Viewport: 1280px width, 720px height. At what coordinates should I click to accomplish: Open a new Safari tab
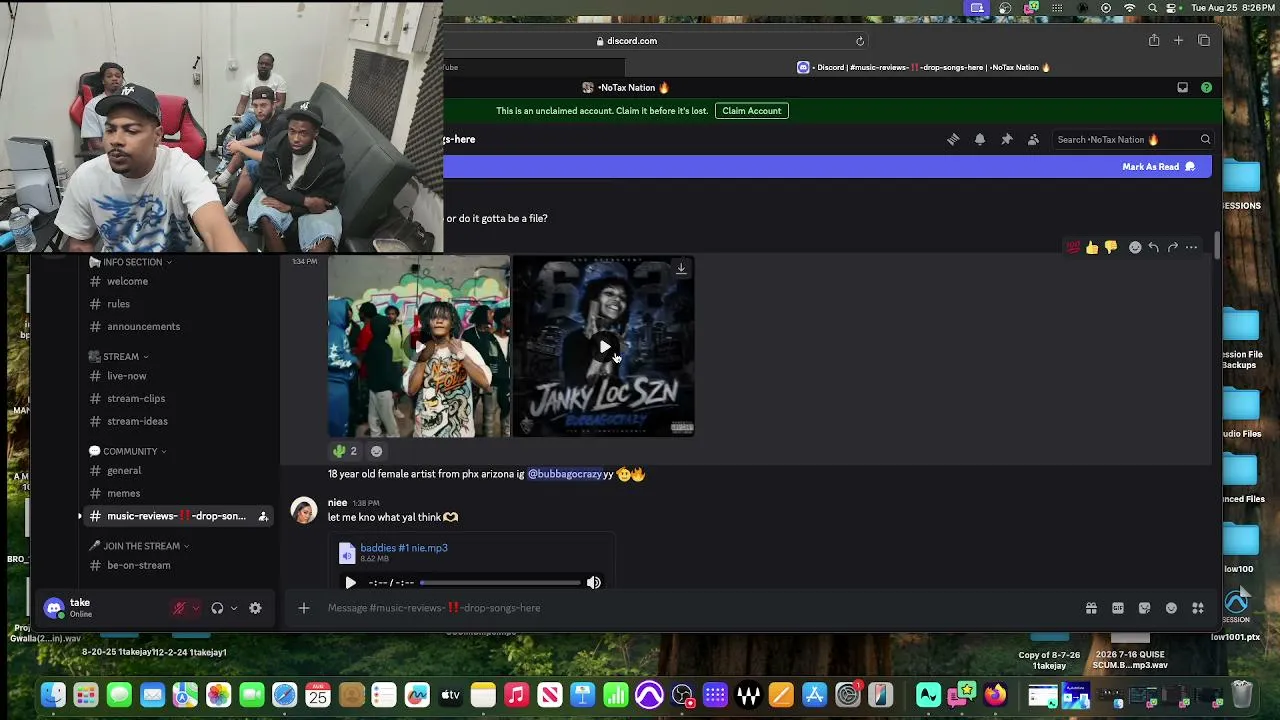[x=1178, y=40]
